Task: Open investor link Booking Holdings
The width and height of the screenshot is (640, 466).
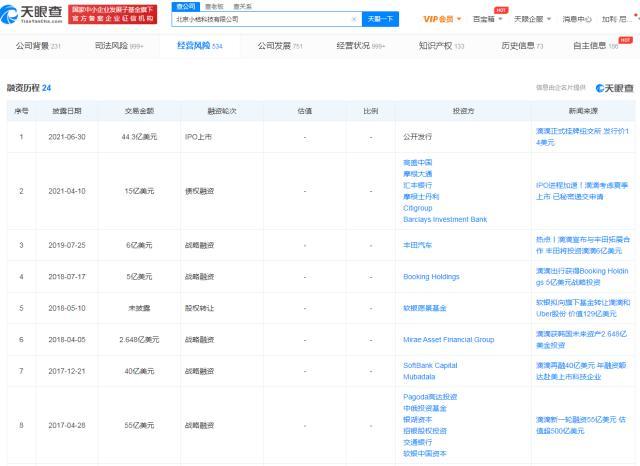Action: click(x=431, y=277)
